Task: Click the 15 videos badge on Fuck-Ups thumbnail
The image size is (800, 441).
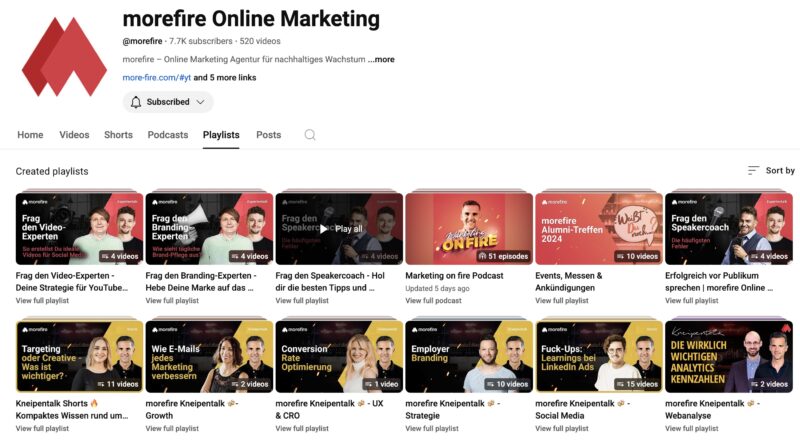Action: point(637,384)
